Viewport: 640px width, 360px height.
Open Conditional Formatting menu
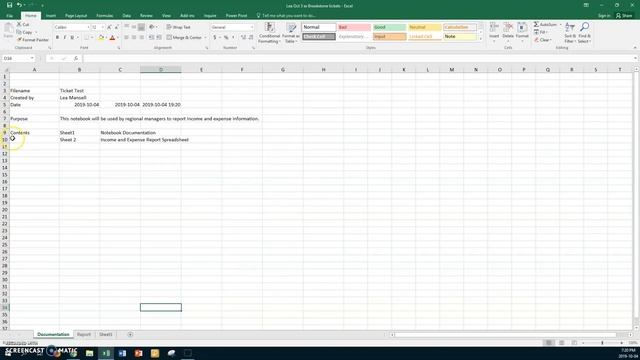[x=269, y=33]
